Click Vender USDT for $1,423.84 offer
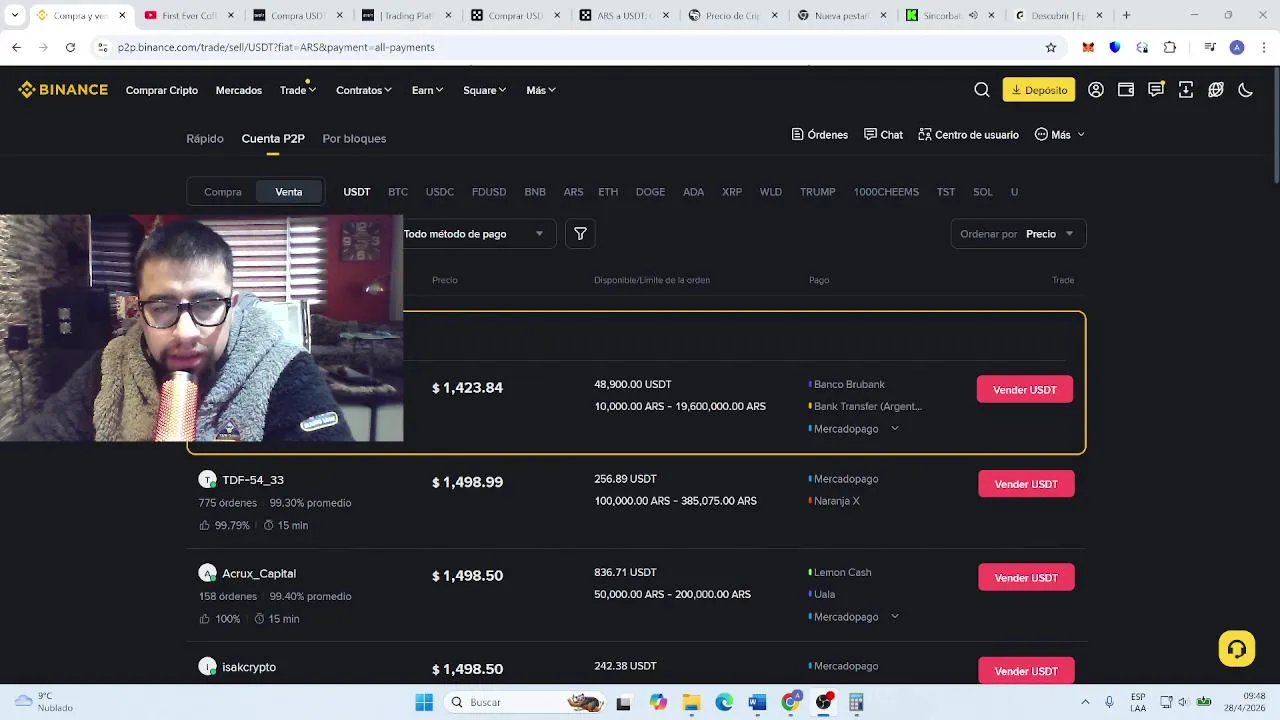The image size is (1280, 720). [1025, 390]
